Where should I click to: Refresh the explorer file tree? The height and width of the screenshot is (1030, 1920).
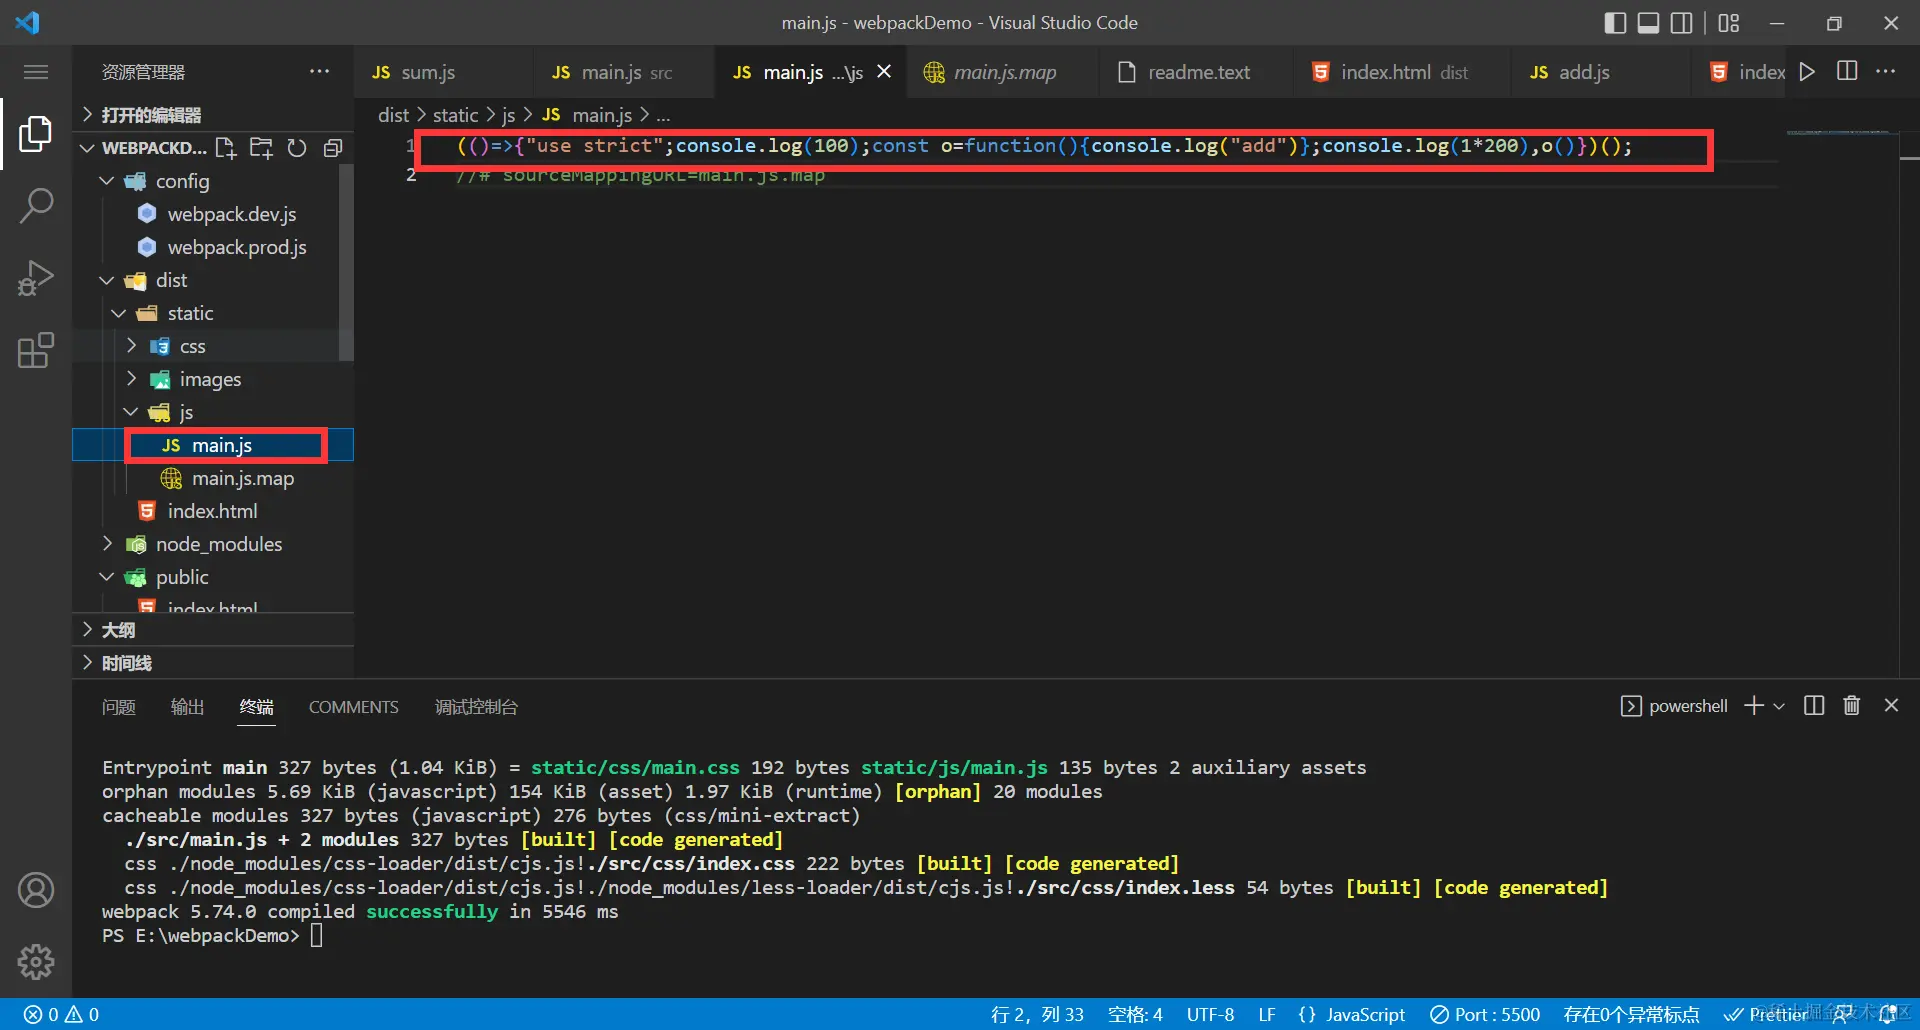[x=297, y=148]
